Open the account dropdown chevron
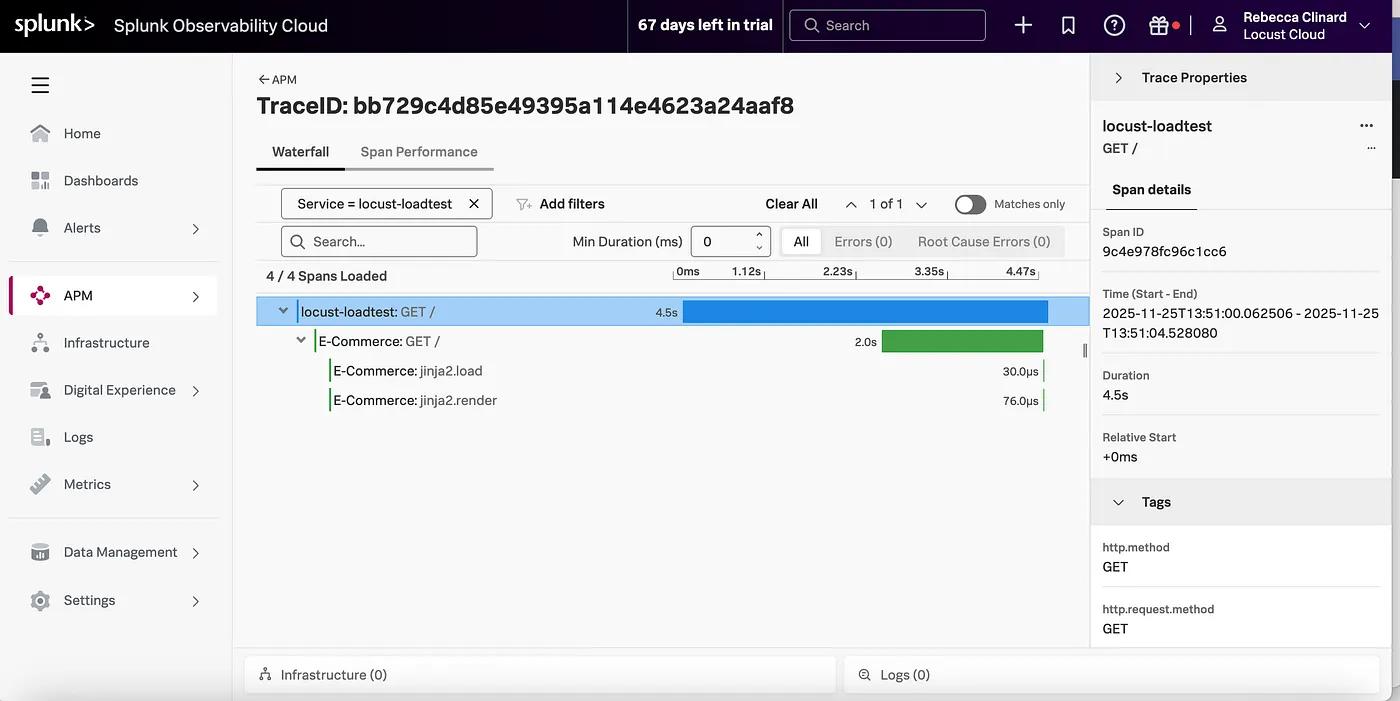Screen dimensions: 1400x701 [1364, 26]
